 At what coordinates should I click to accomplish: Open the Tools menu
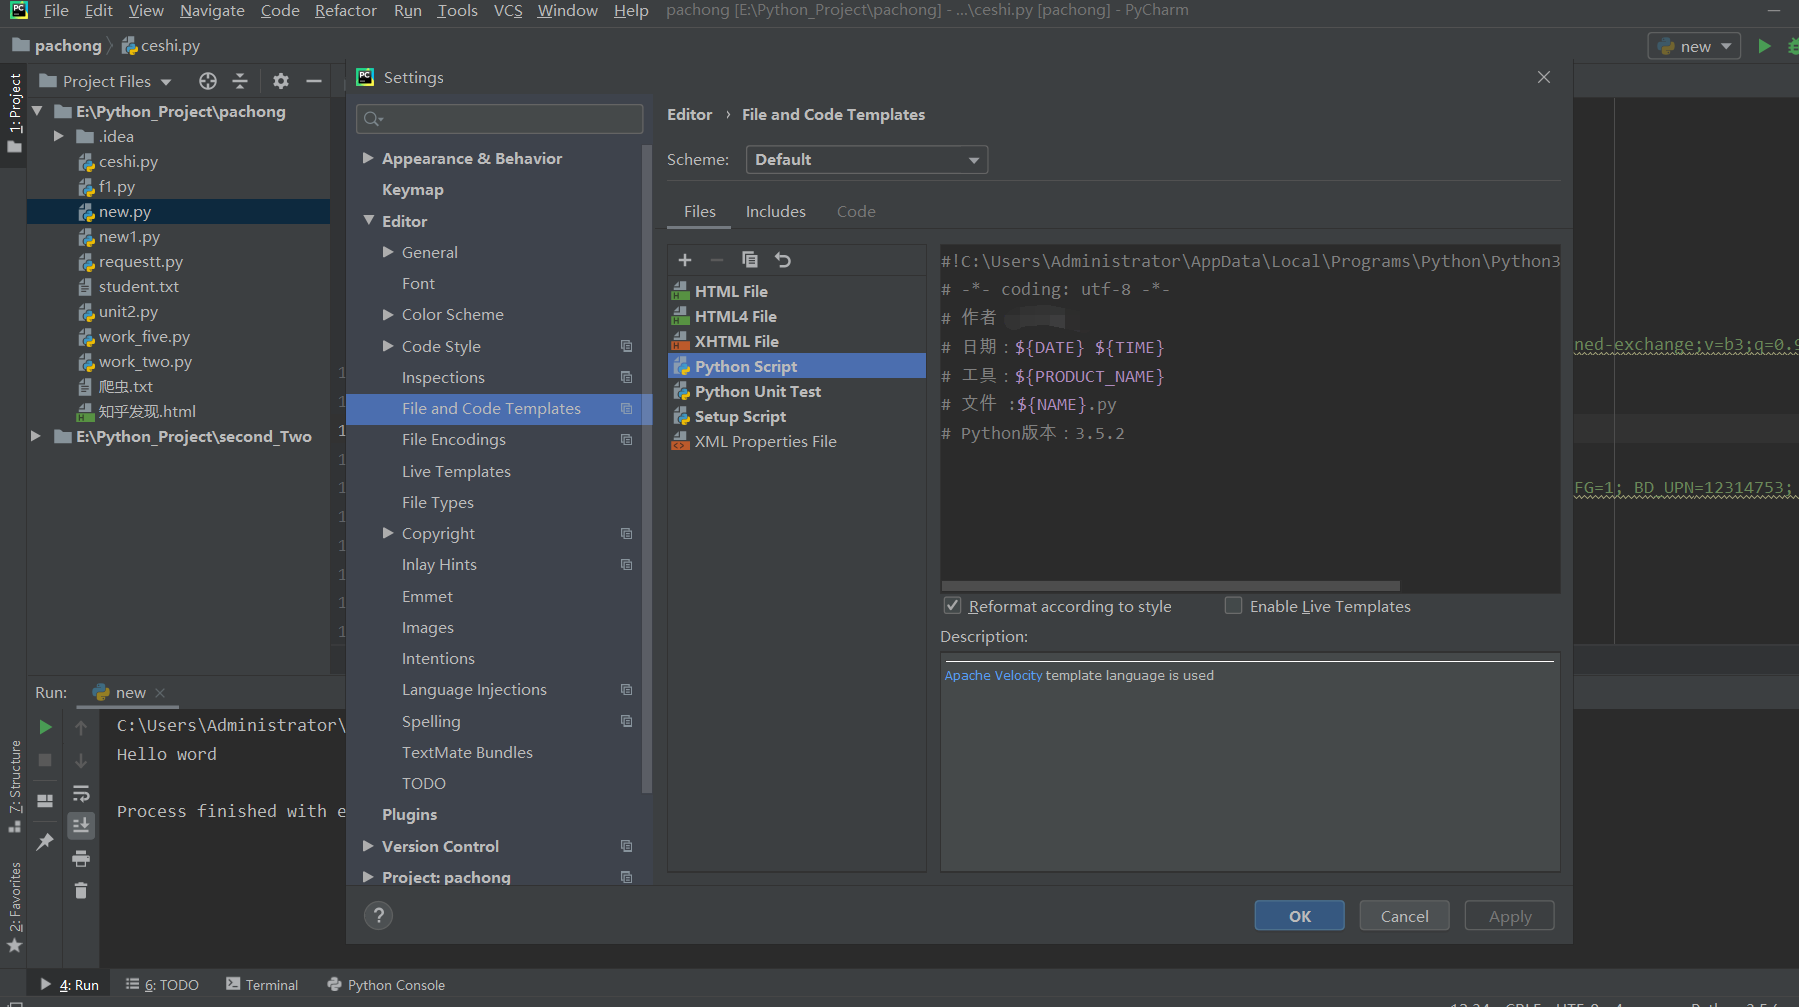pyautogui.click(x=457, y=10)
